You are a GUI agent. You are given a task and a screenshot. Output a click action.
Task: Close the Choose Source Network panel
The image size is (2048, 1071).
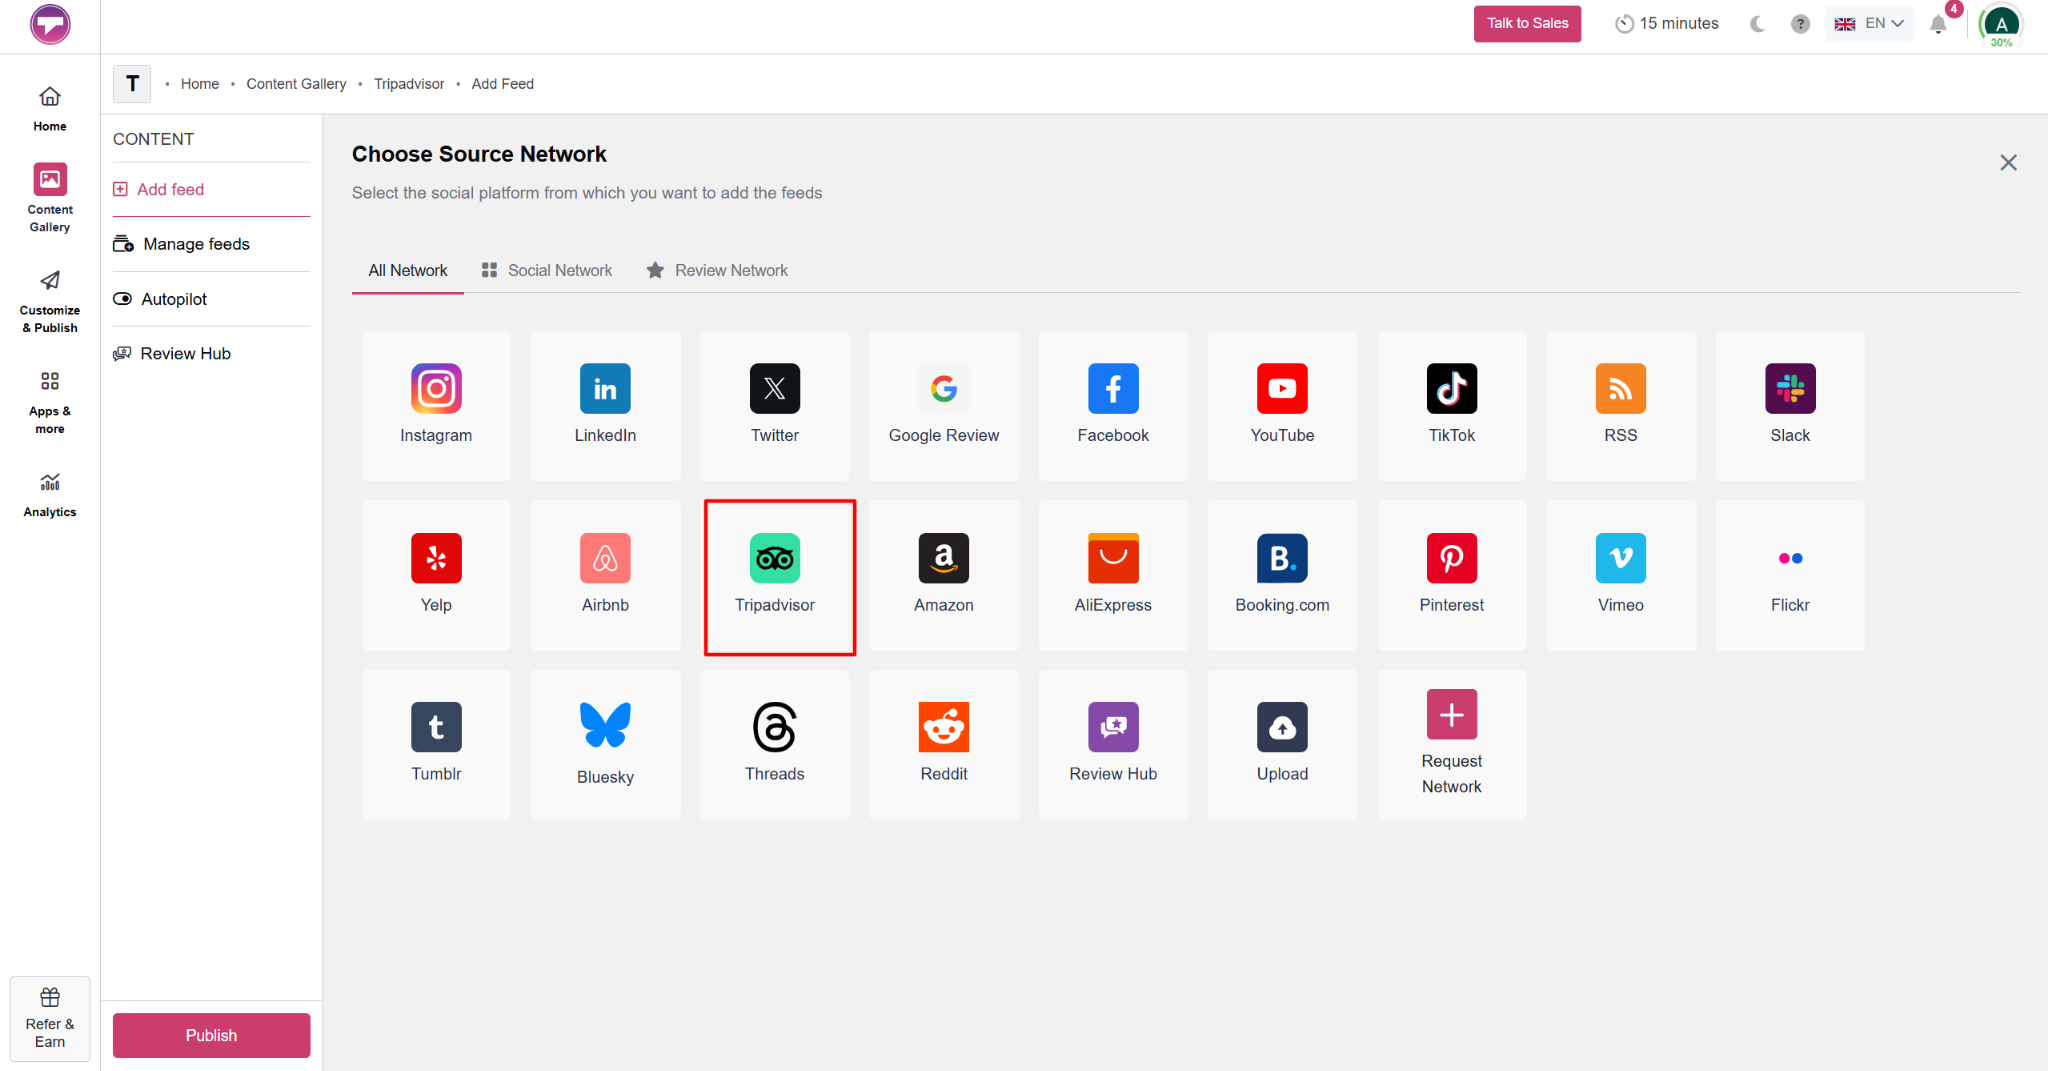tap(2008, 162)
